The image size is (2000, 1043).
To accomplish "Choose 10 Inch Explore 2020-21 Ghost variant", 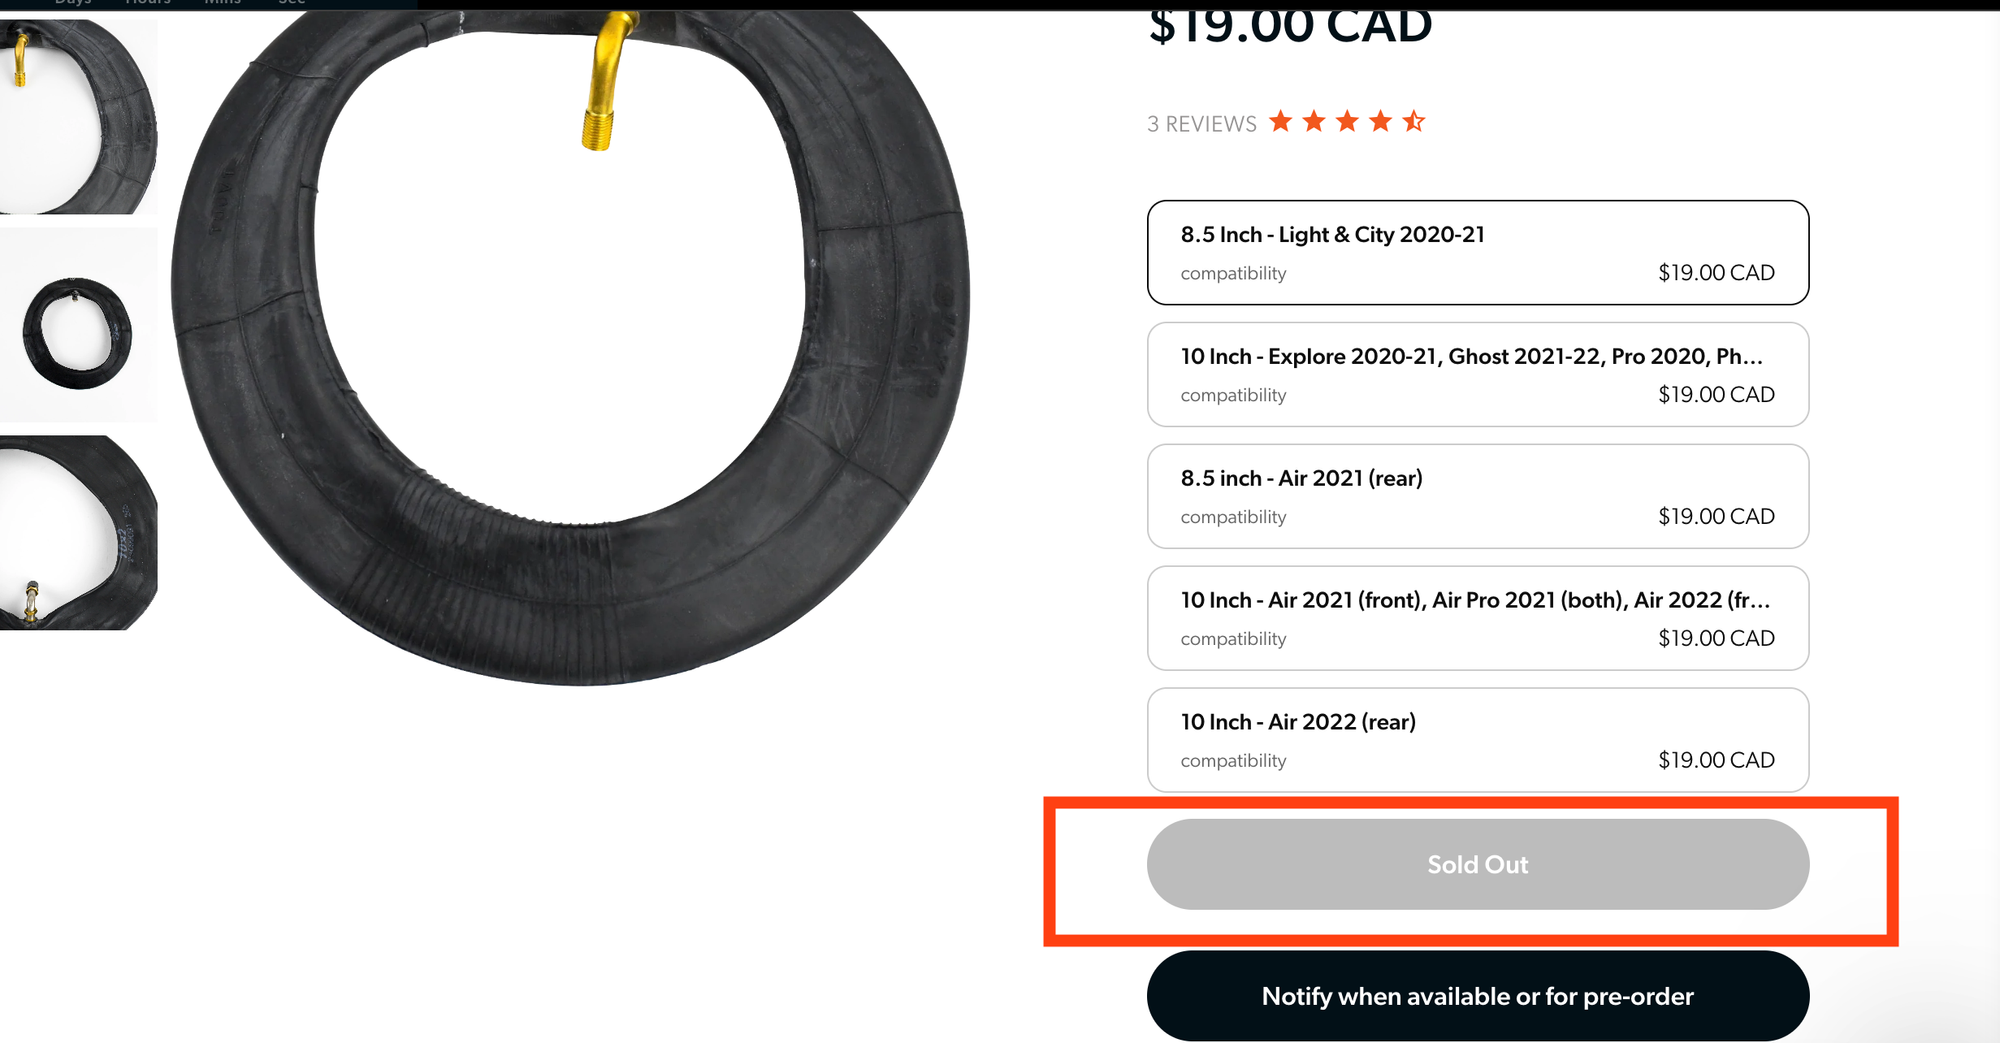I will point(1477,374).
